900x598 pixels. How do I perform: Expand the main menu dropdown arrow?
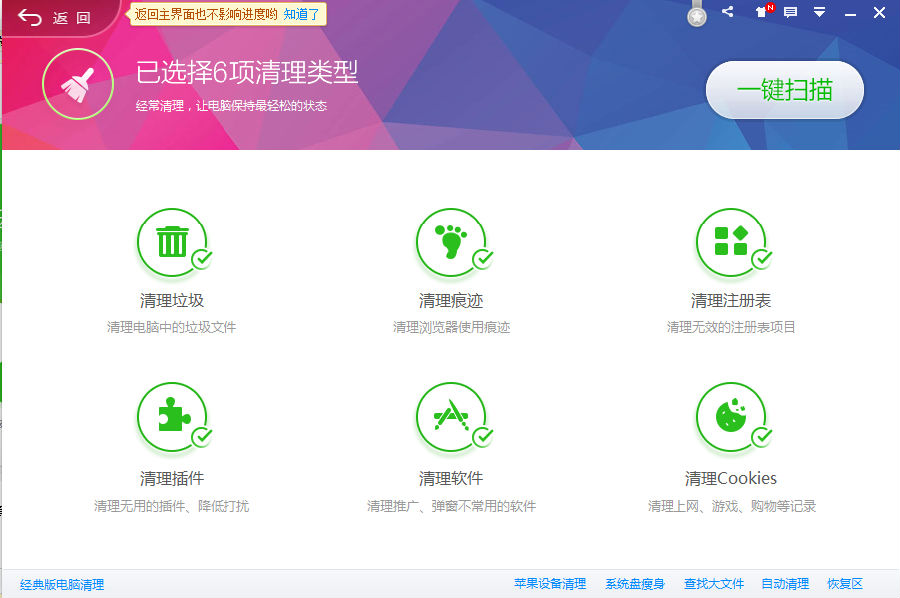(820, 12)
